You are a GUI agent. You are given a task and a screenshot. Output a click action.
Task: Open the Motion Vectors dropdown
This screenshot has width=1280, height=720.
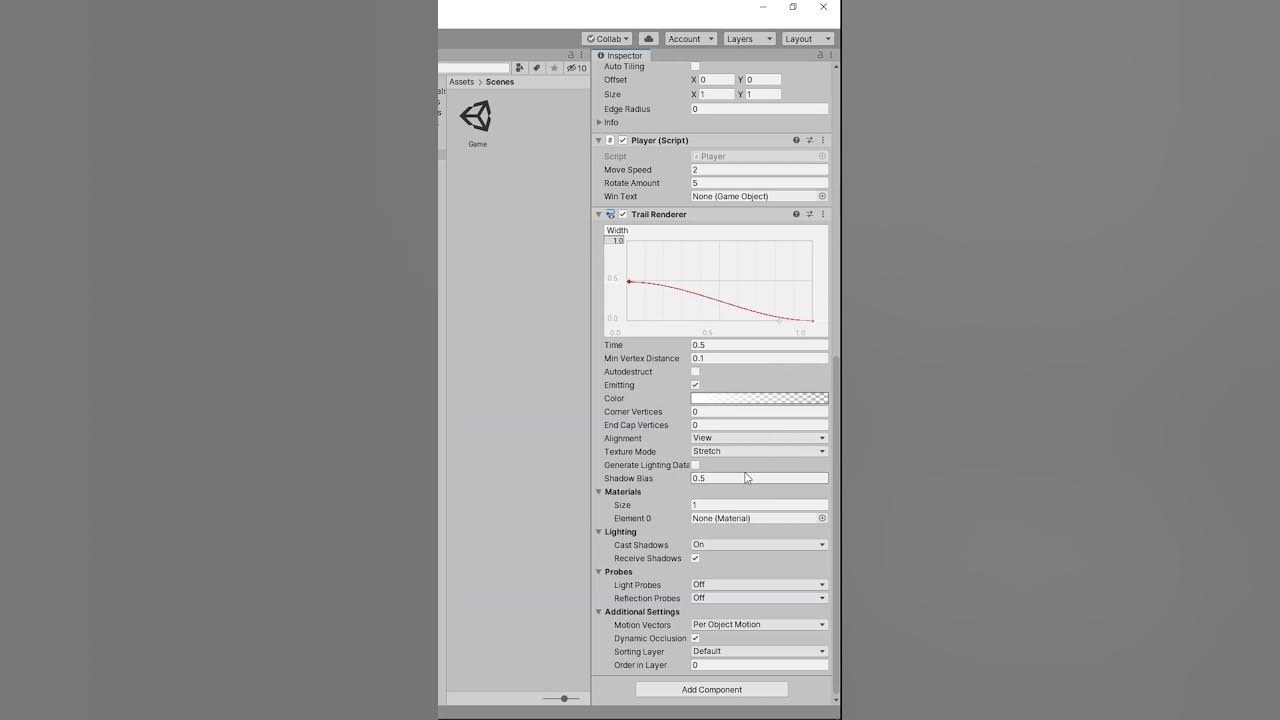point(759,625)
